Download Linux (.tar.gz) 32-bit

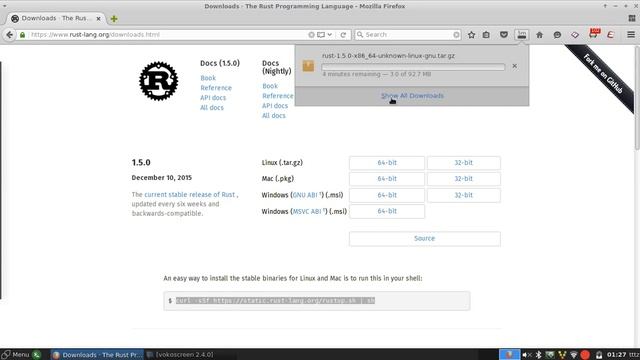click(464, 163)
